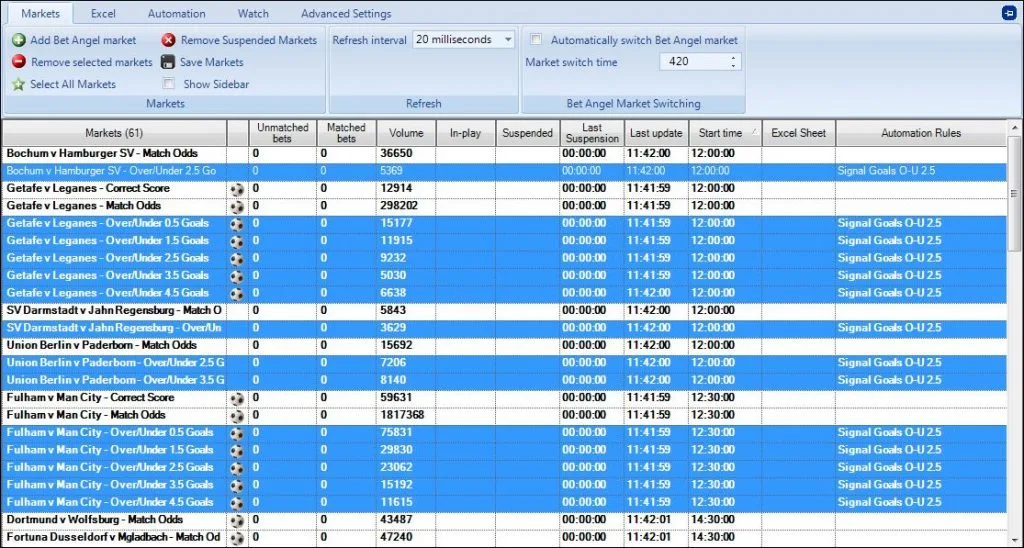Click the Select All Markets star icon
Viewport: 1024px width, 548px height.
click(18, 84)
